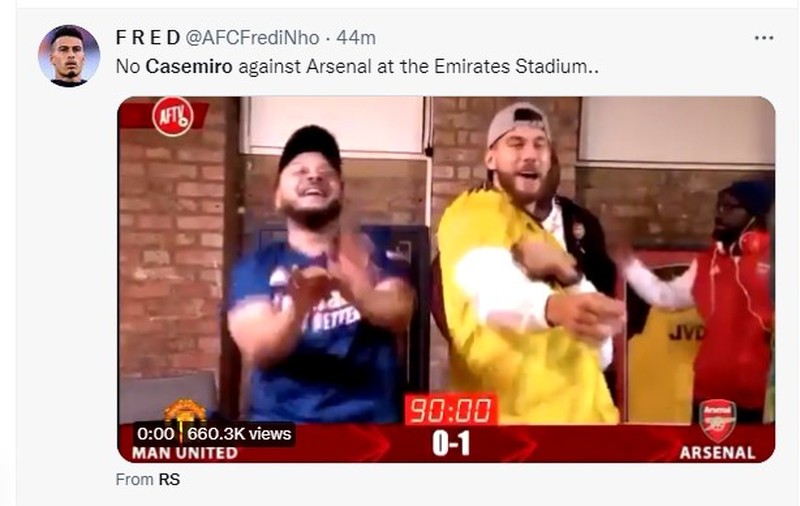This screenshot has height=506, width=800.
Task: Click the 0-1 score in the scoreboard
Action: (451, 443)
